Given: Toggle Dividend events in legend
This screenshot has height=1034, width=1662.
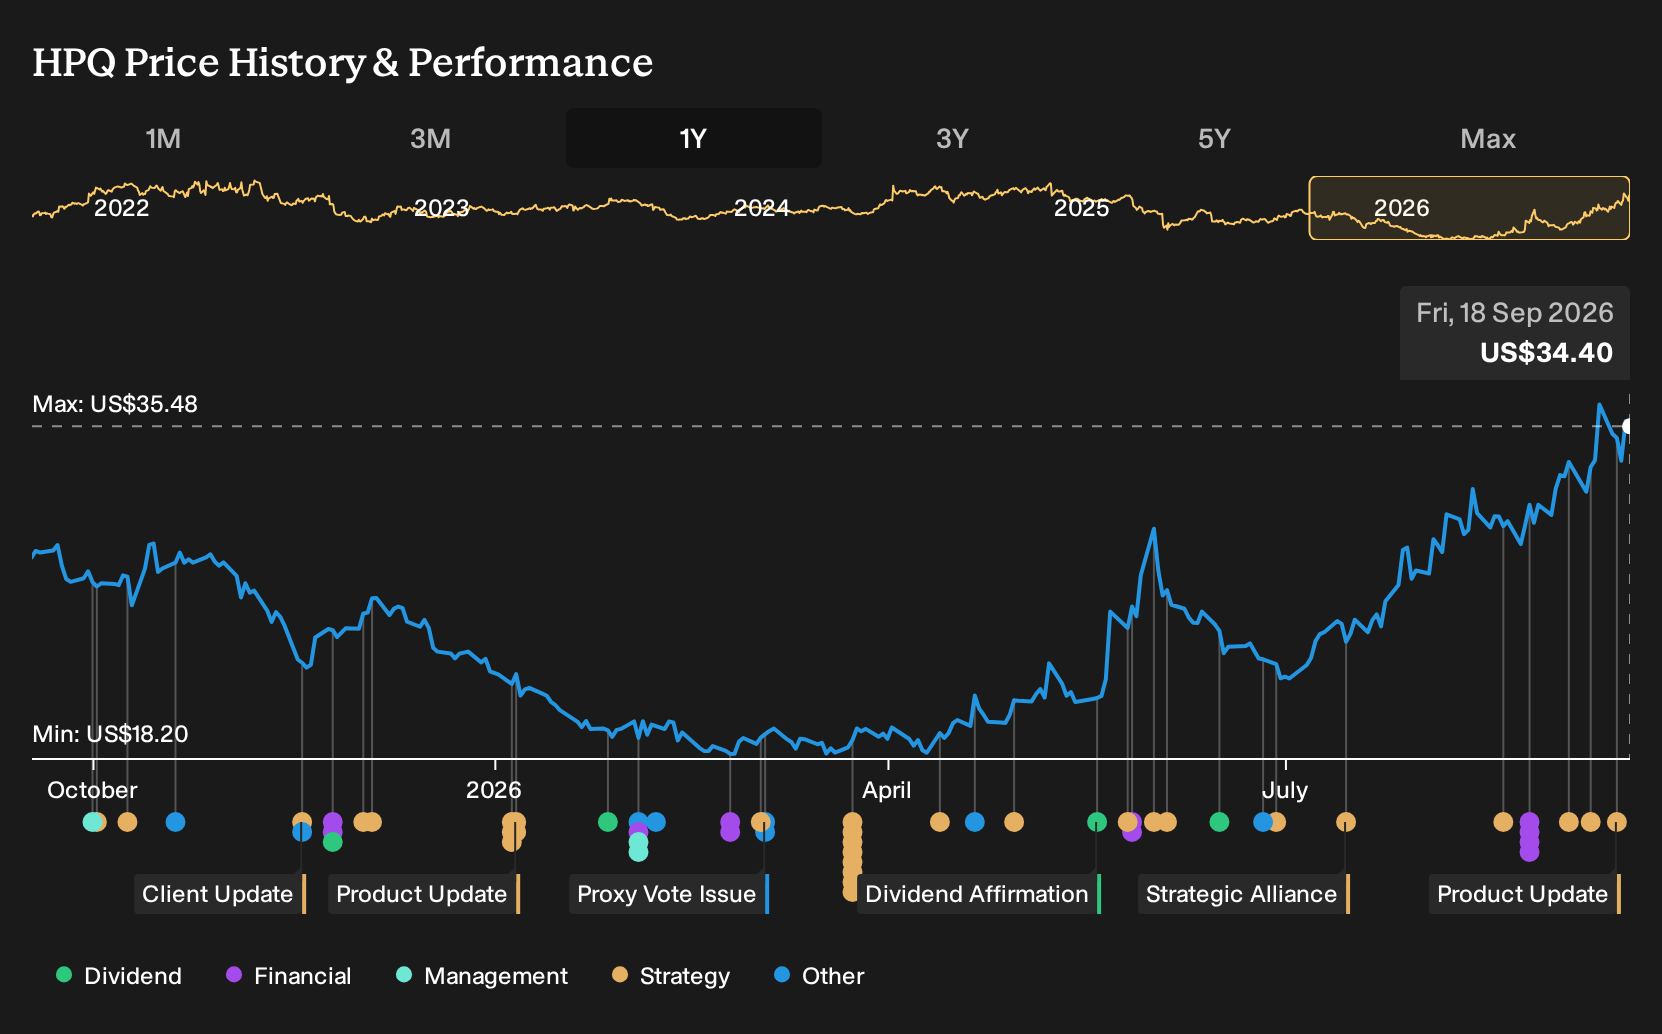Looking at the screenshot, I should (119, 976).
